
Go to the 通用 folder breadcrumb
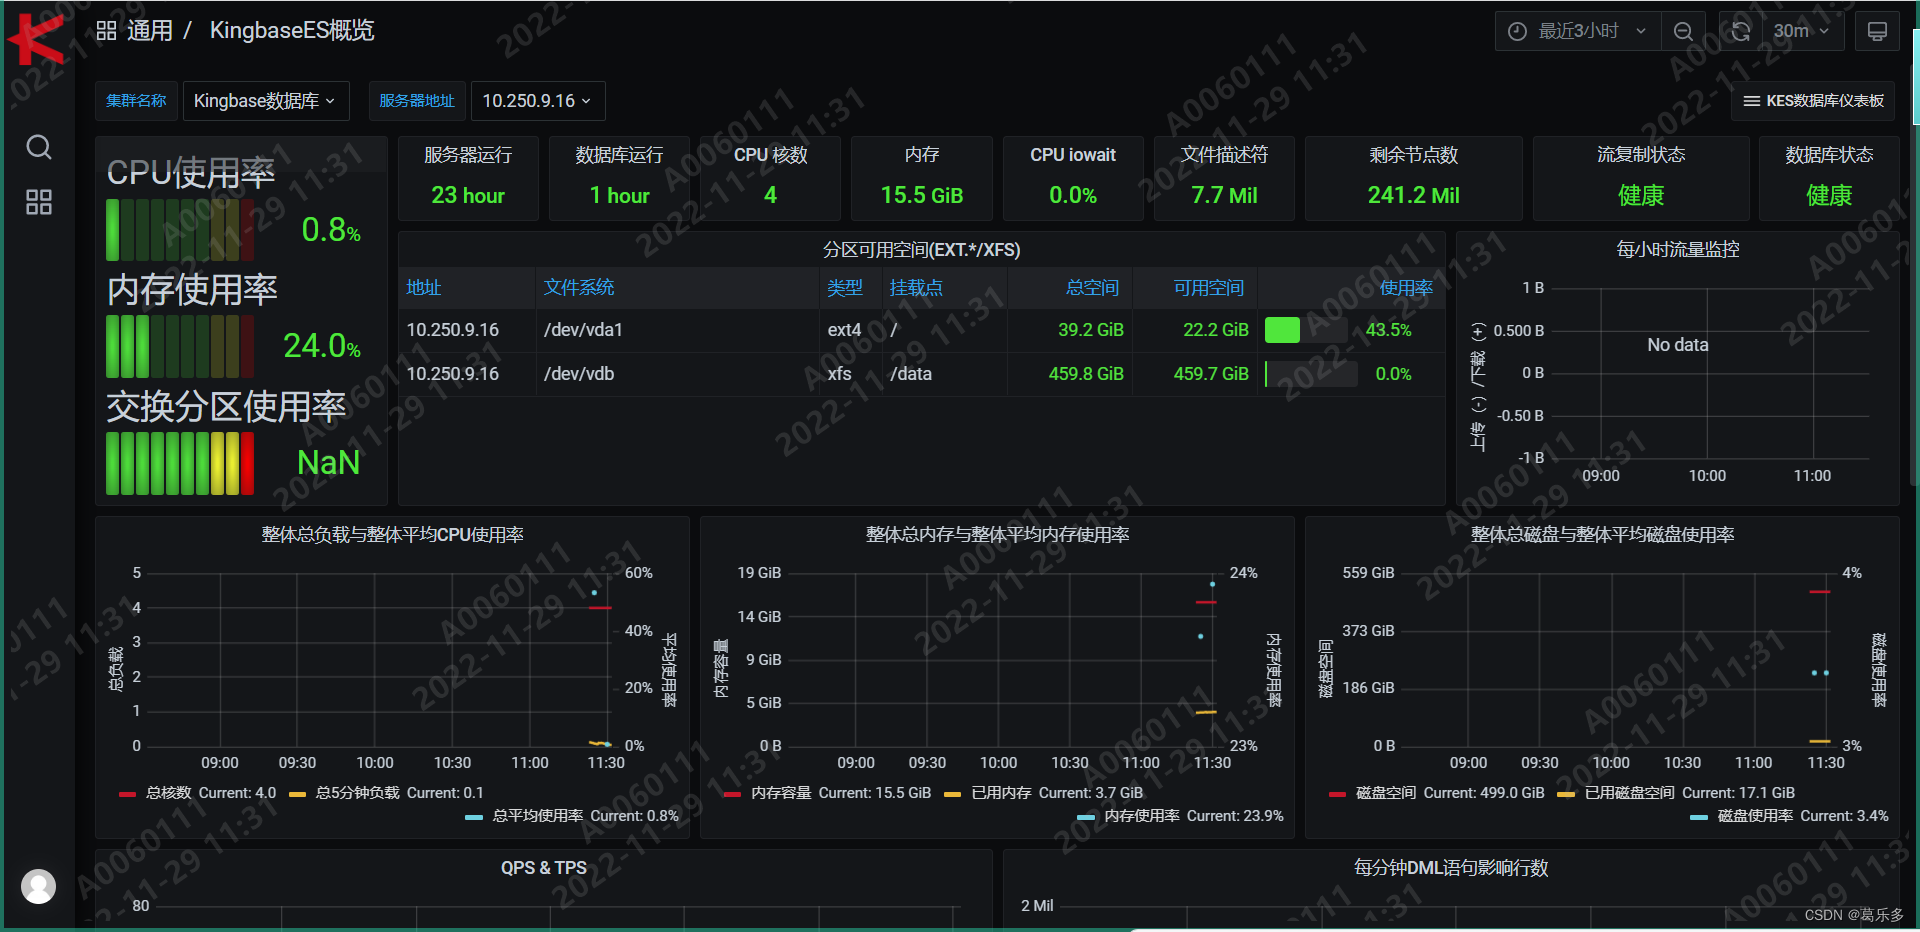(x=150, y=31)
